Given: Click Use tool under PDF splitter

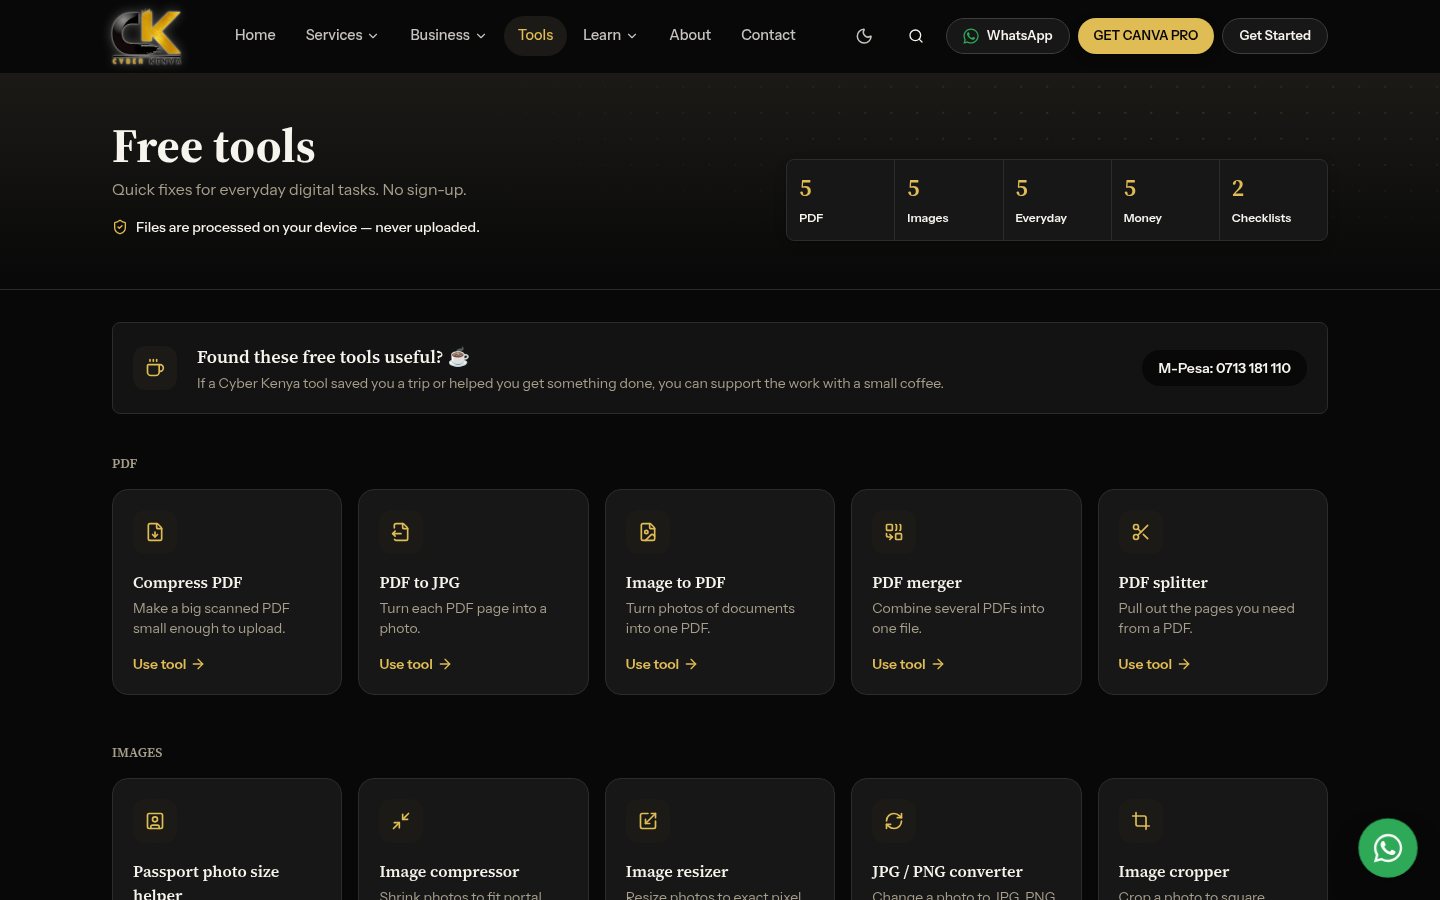Looking at the screenshot, I should 1154,664.
